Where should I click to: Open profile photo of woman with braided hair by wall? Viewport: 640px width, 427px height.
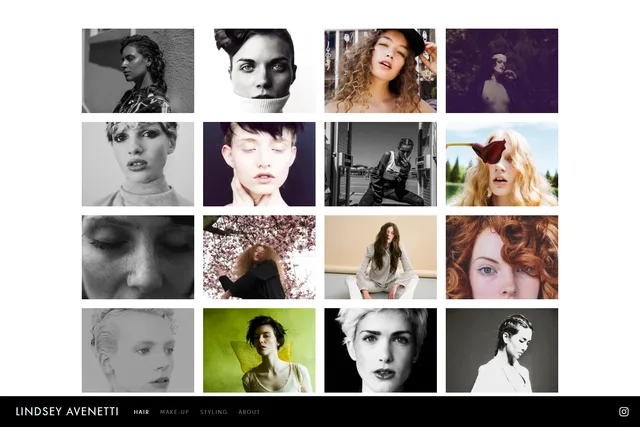[138, 71]
